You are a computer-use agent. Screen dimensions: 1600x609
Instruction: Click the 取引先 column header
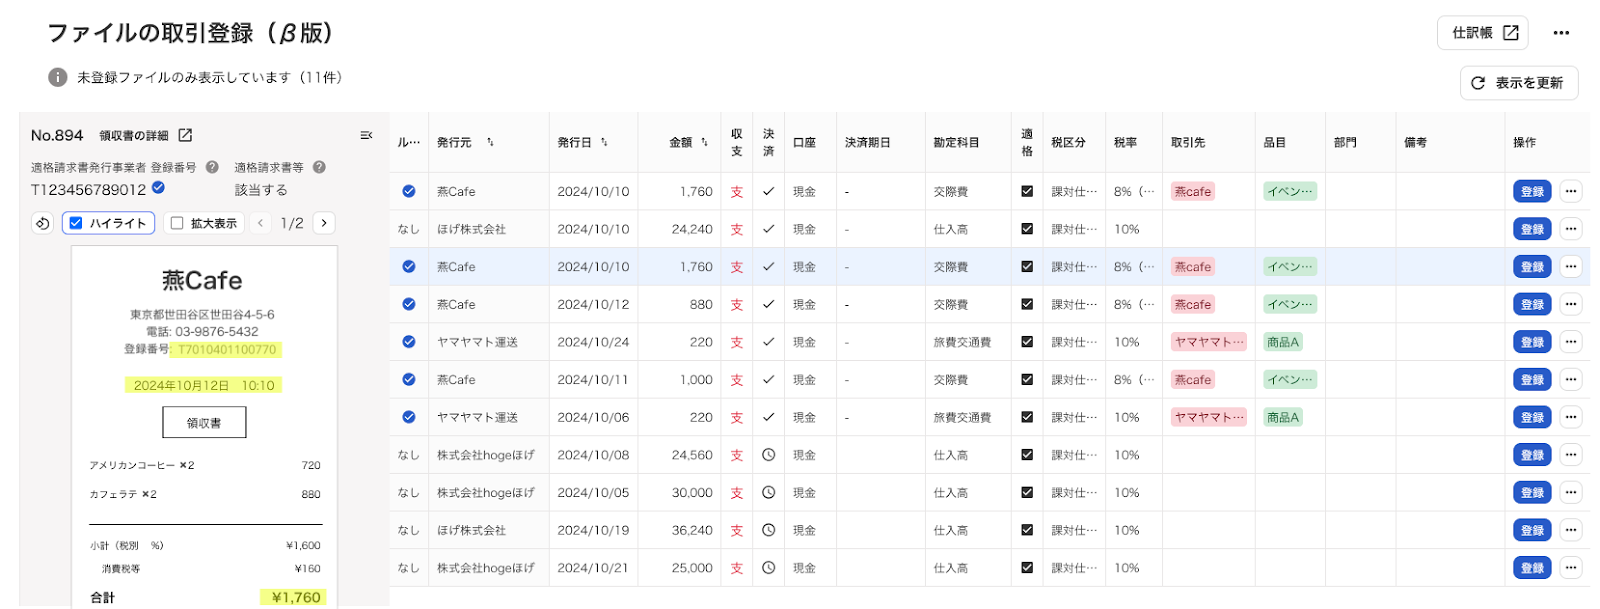click(1188, 142)
